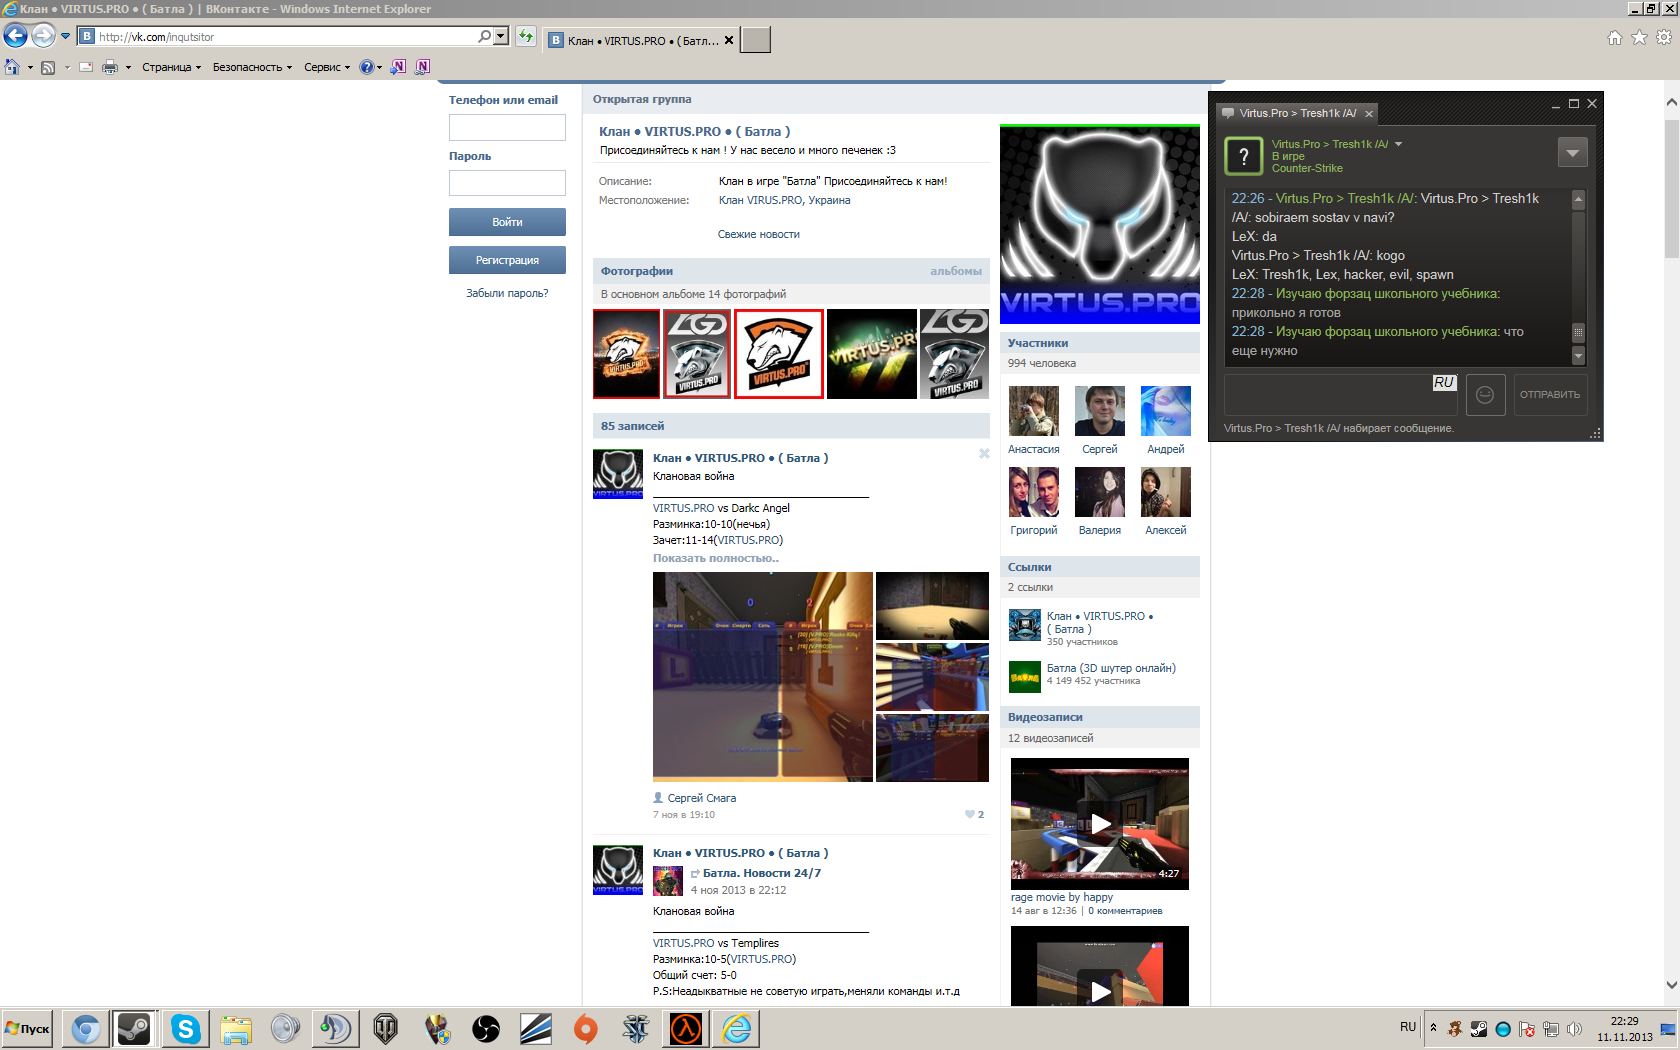Switch to Steam in the taskbar
The height and width of the screenshot is (1050, 1680).
click(x=134, y=1029)
